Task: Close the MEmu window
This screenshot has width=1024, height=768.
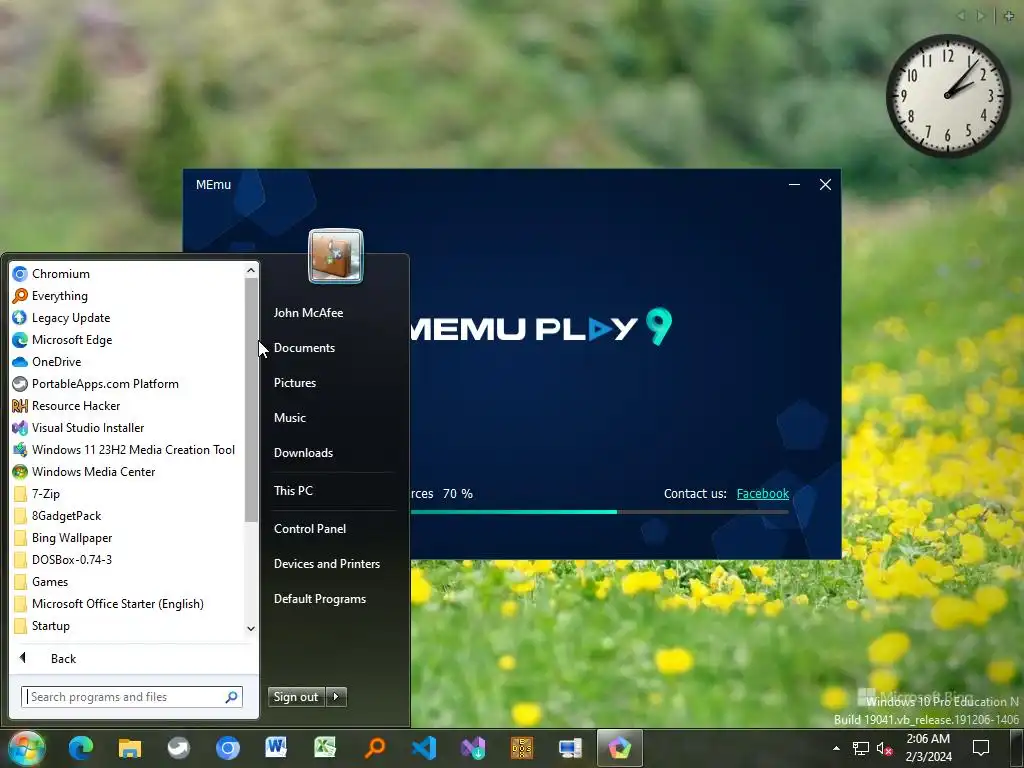Action: pos(825,185)
